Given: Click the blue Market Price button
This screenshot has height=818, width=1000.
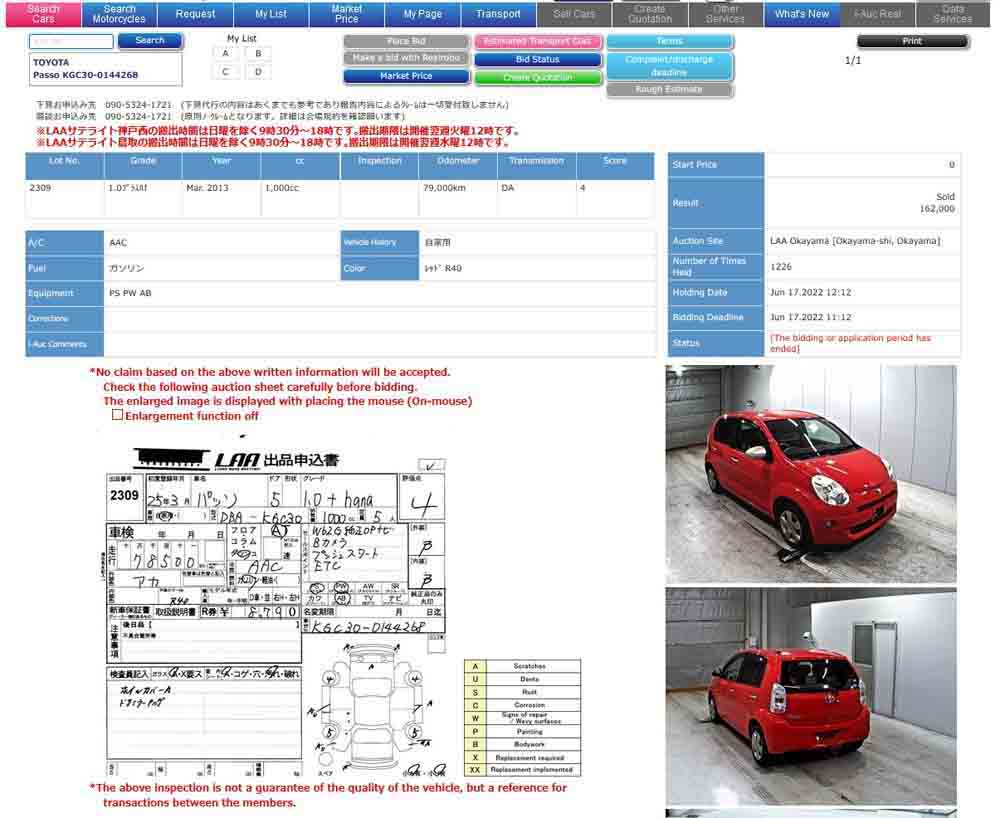Looking at the screenshot, I should coord(406,76).
